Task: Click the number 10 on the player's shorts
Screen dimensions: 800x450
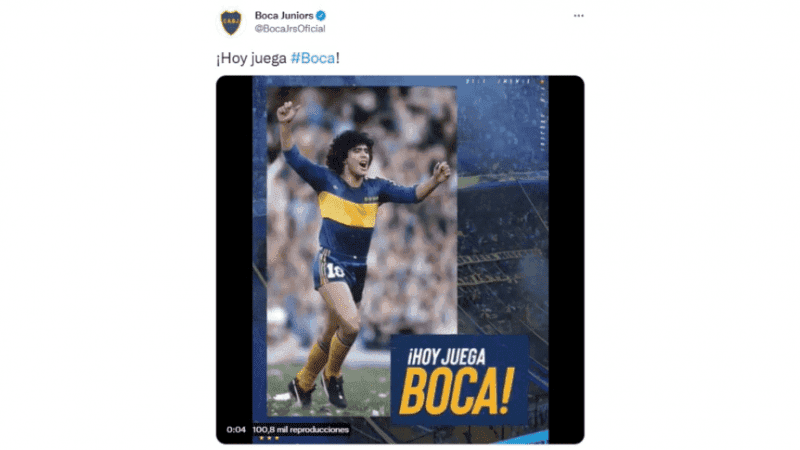Action: click(335, 271)
